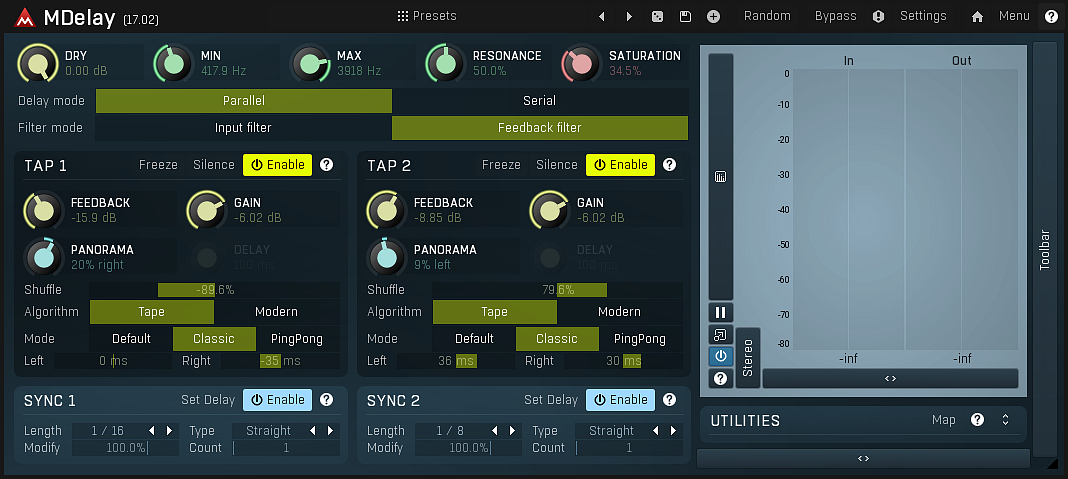Select Parallel delay mode
1068x479 pixels.
click(x=244, y=101)
